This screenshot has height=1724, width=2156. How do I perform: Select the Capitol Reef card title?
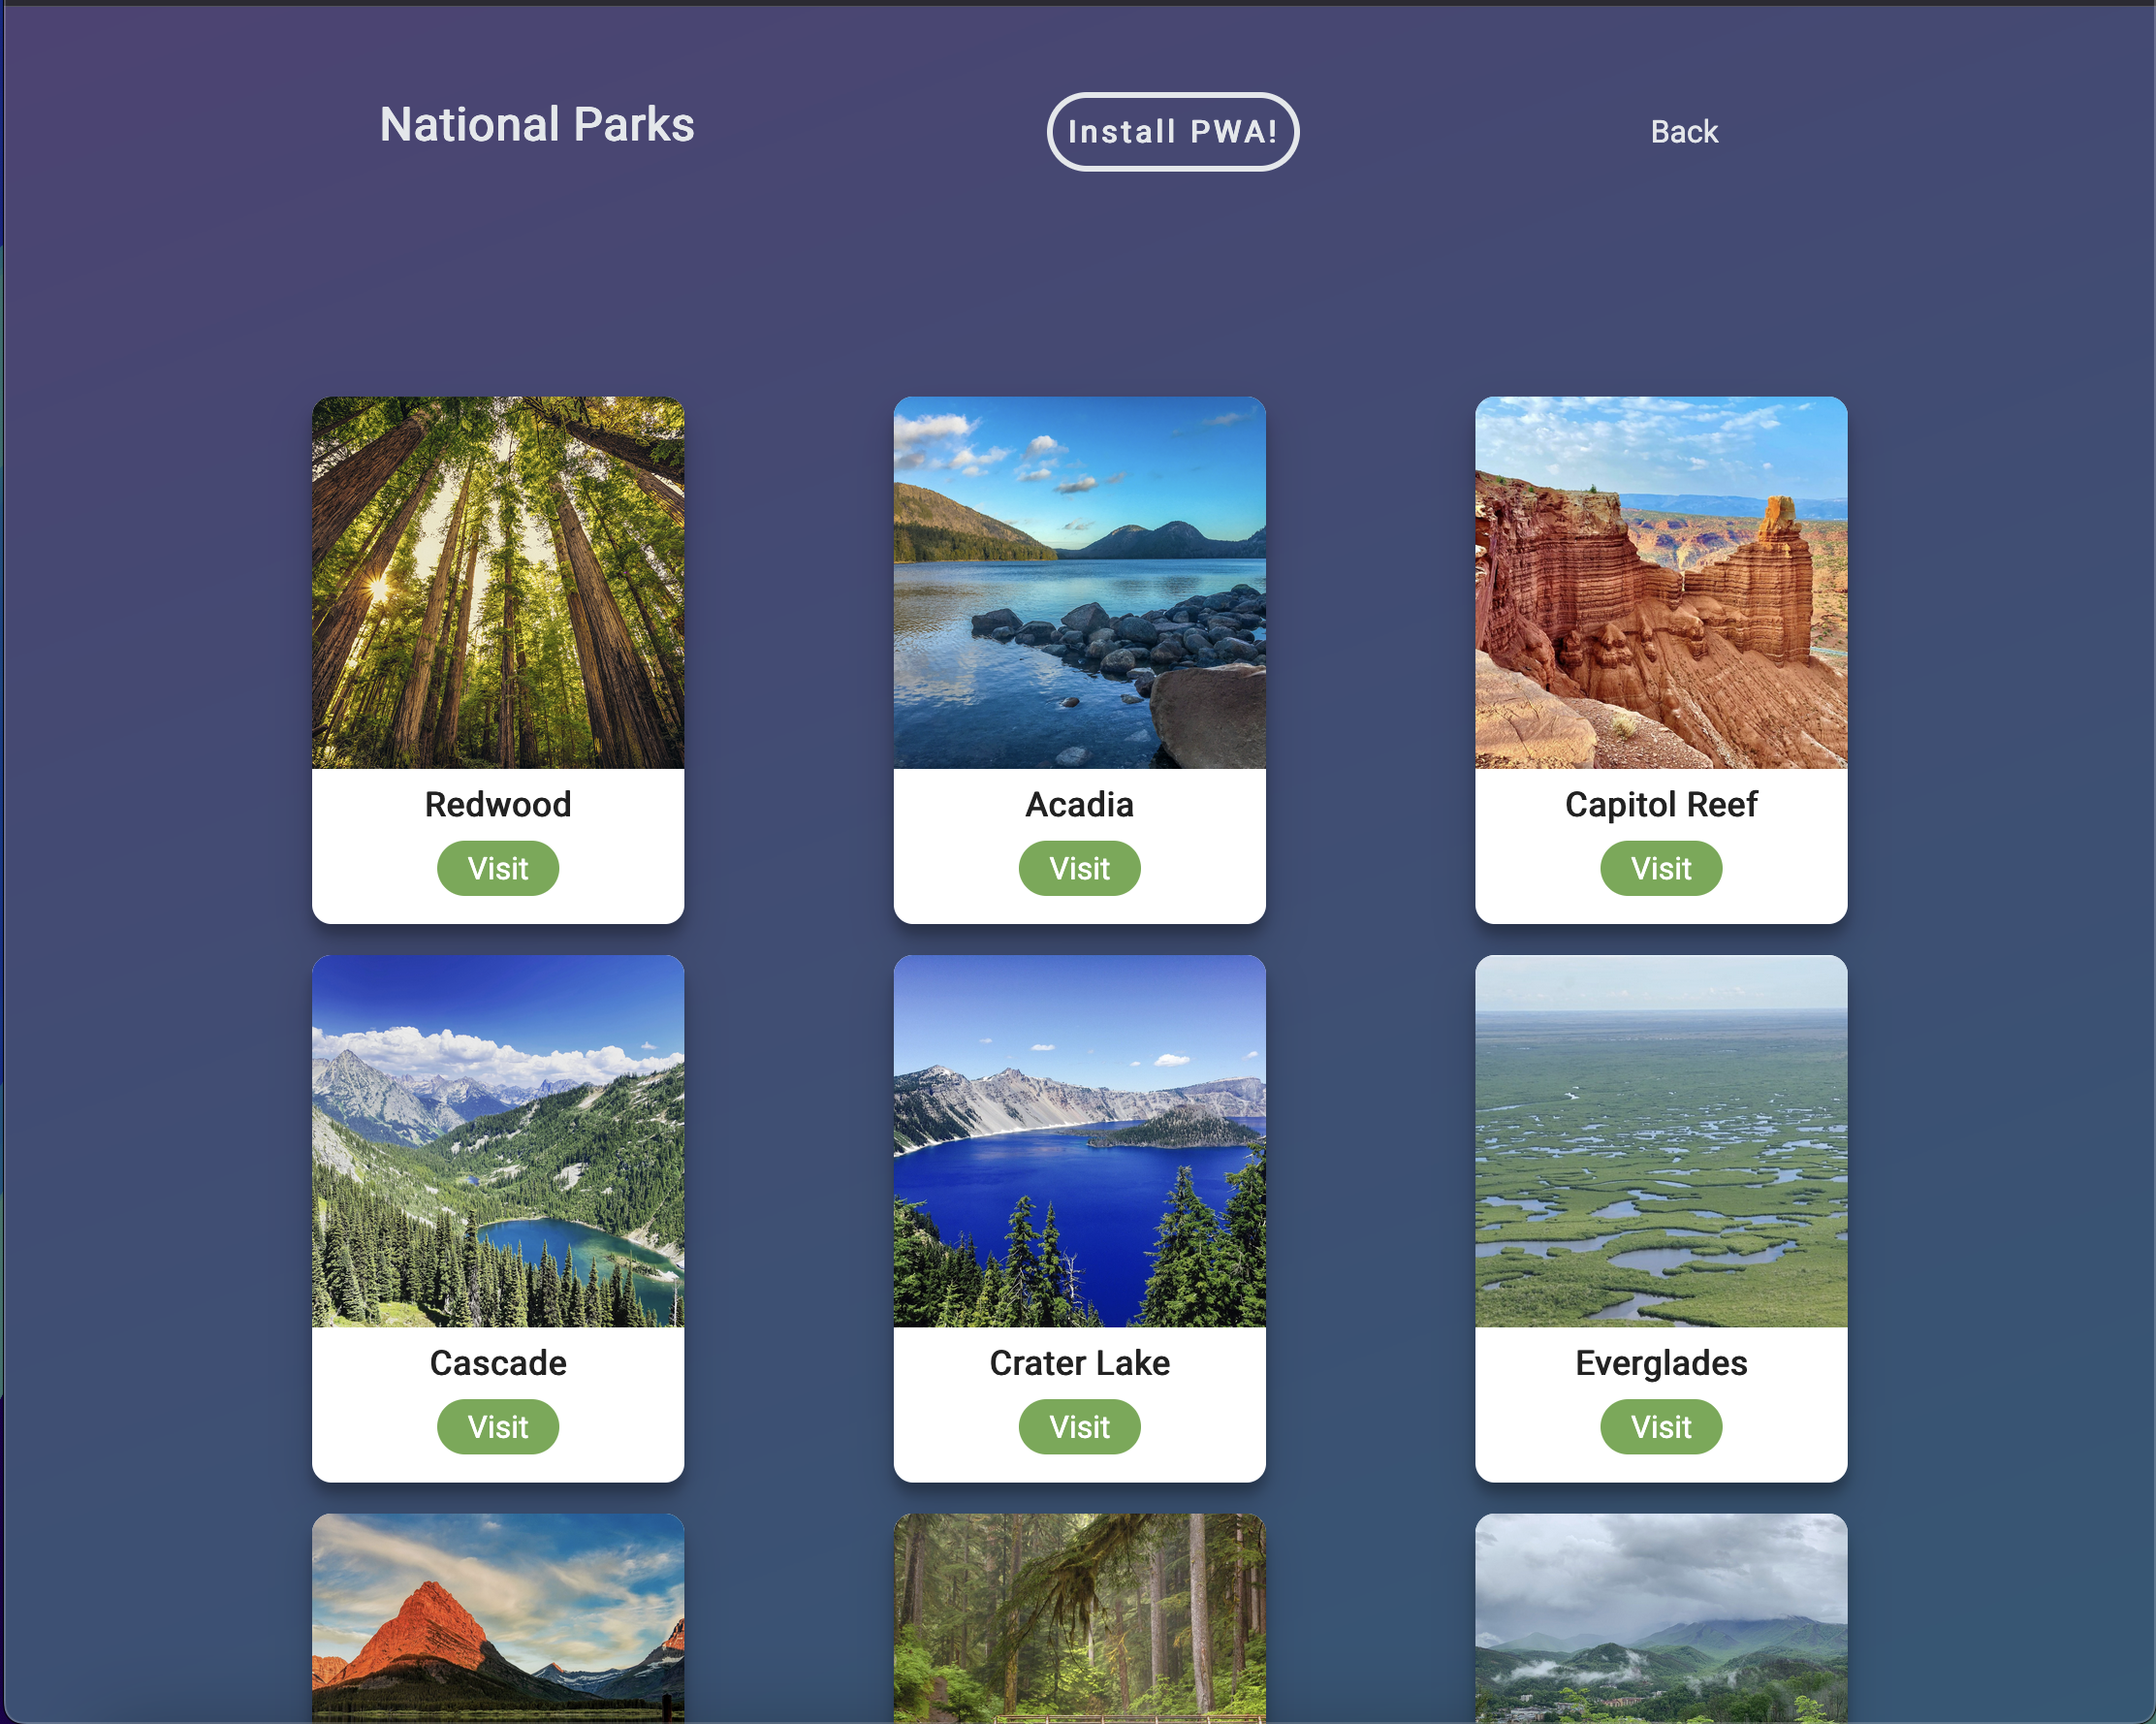[x=1660, y=804]
